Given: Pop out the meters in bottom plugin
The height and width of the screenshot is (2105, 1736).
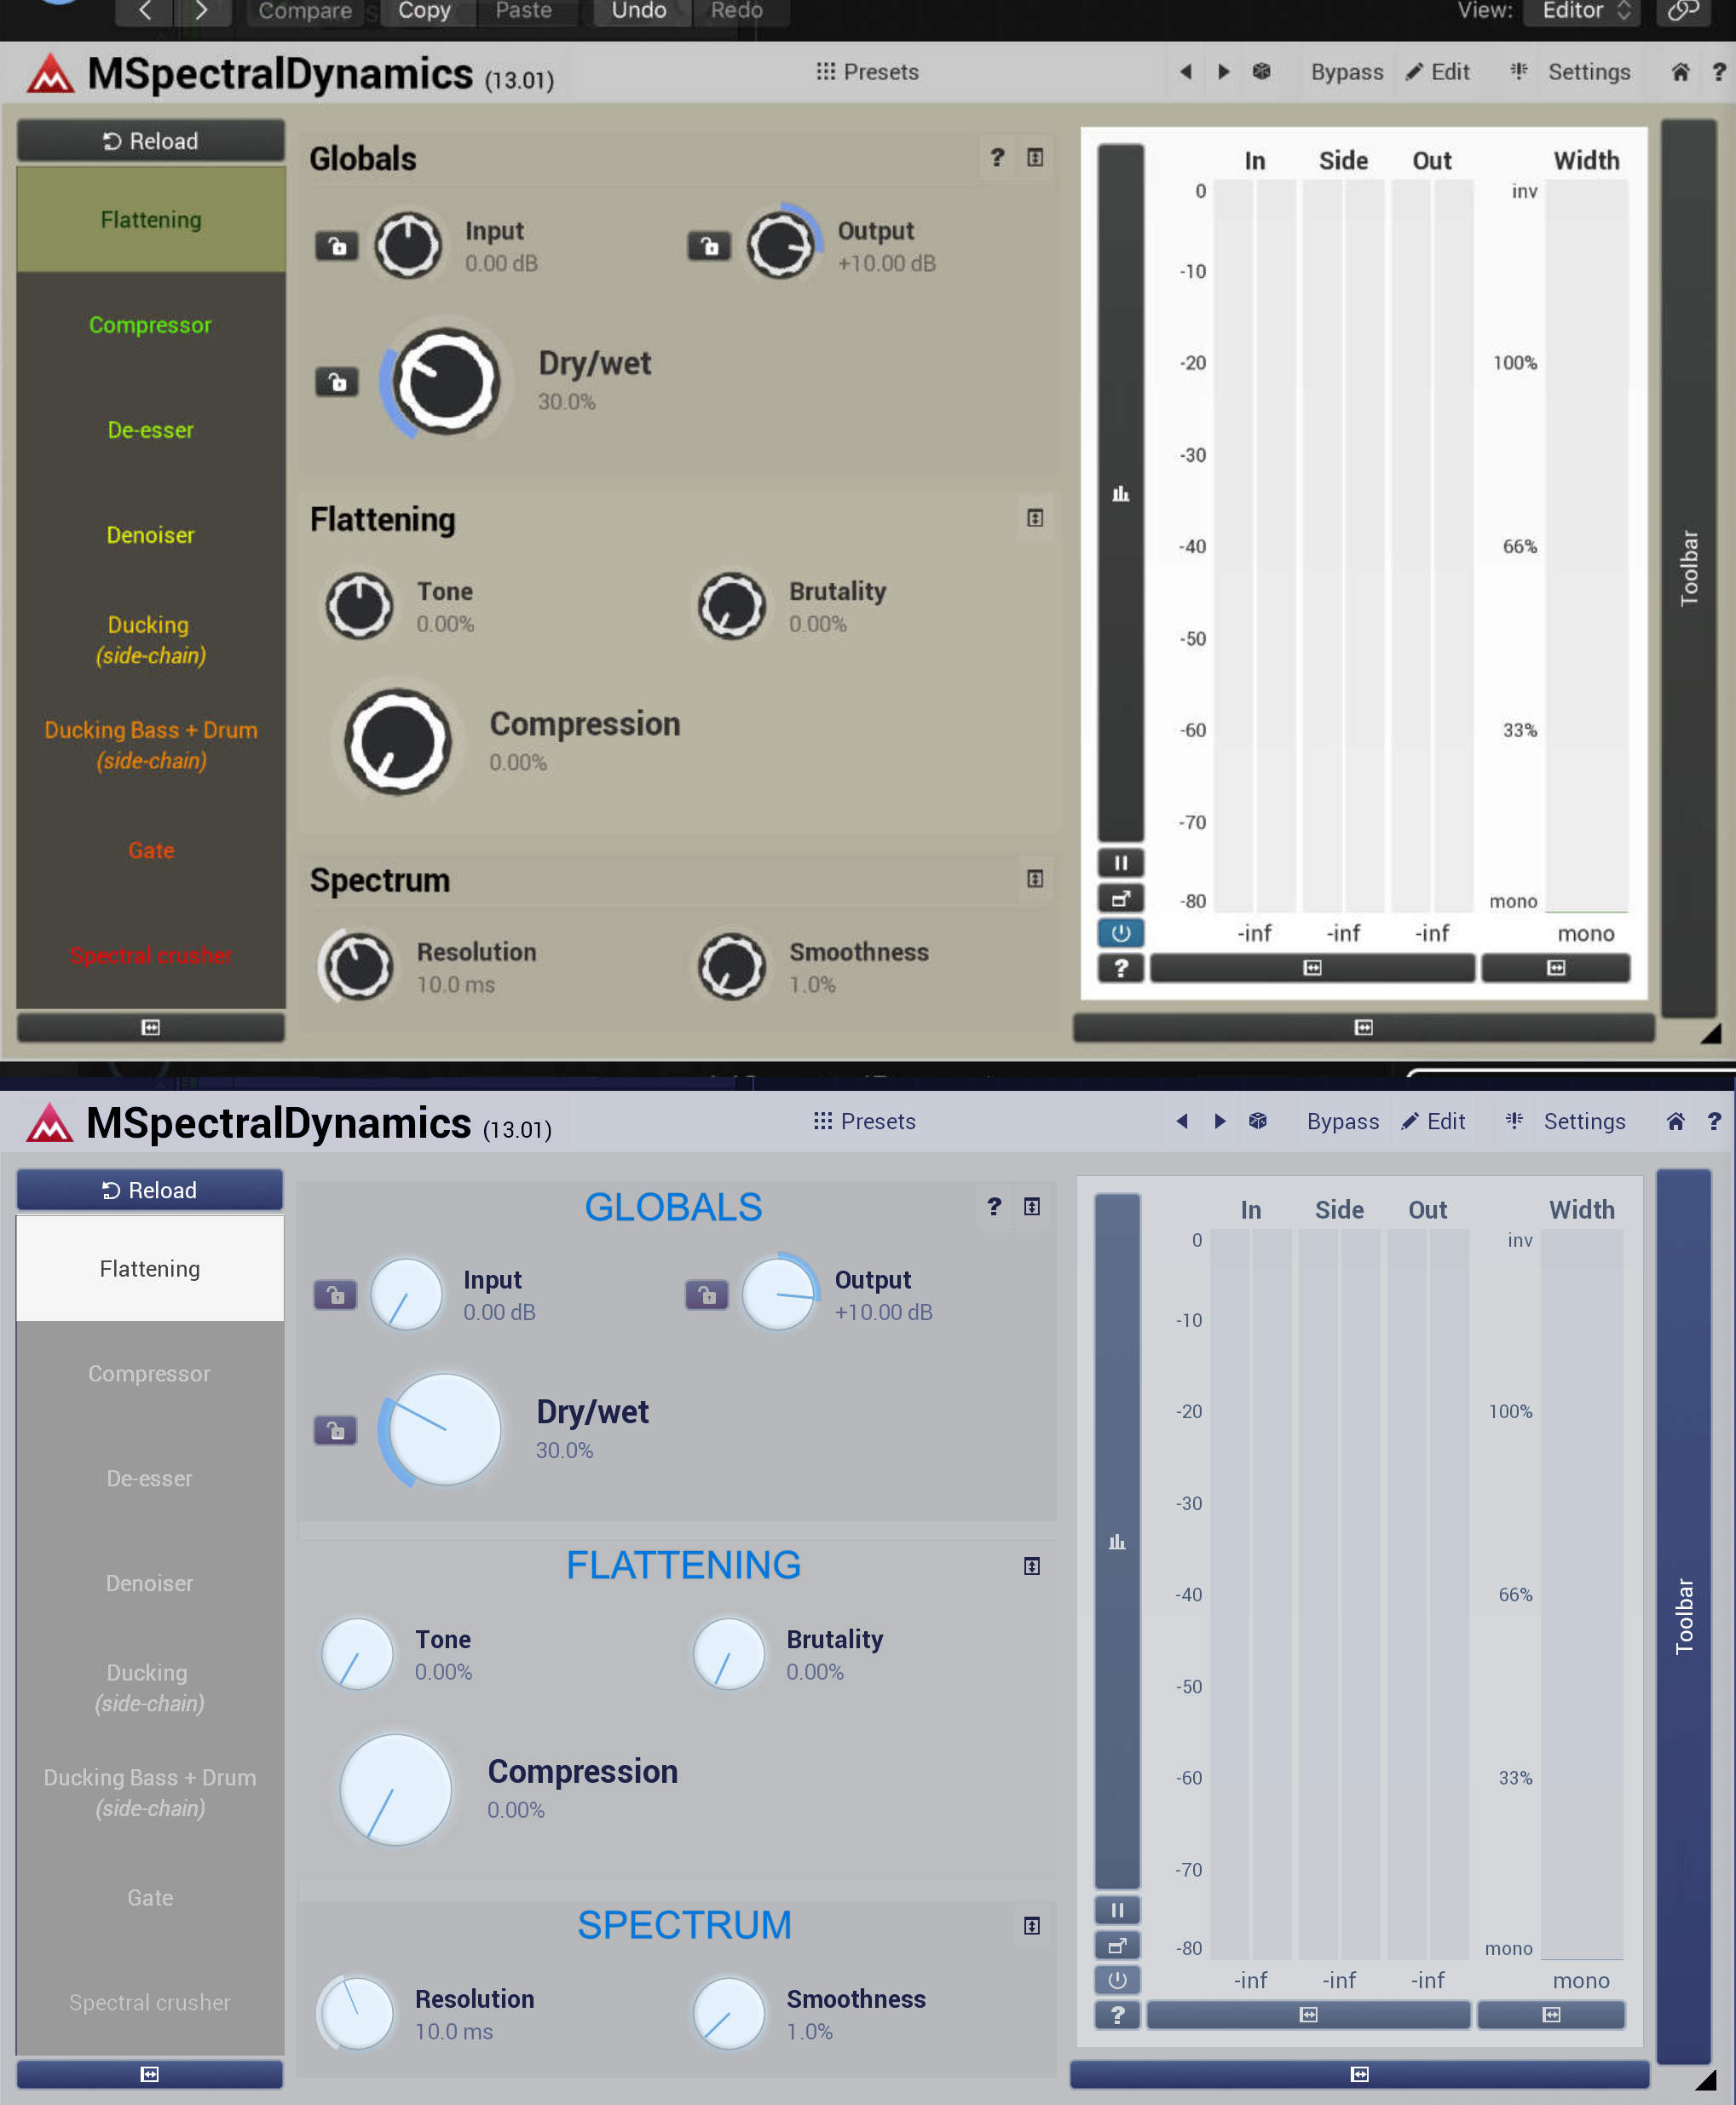Looking at the screenshot, I should tap(1117, 1946).
